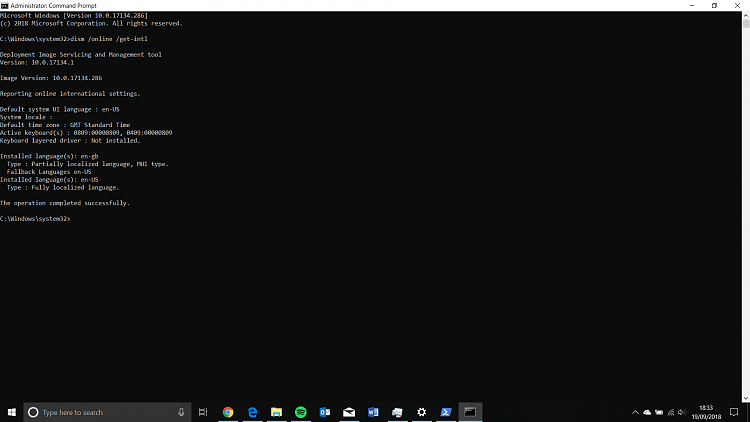The height and width of the screenshot is (422, 750).
Task: Click the Show desktop sliver at the taskbar's end
Action: pos(748,412)
